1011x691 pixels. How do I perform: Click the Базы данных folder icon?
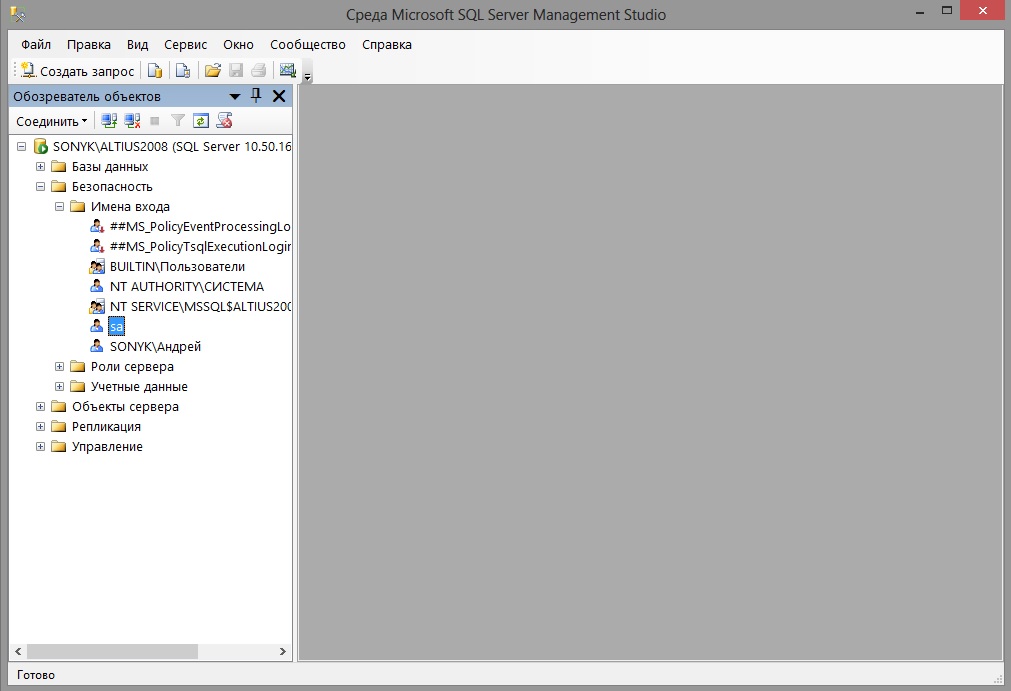pos(59,166)
